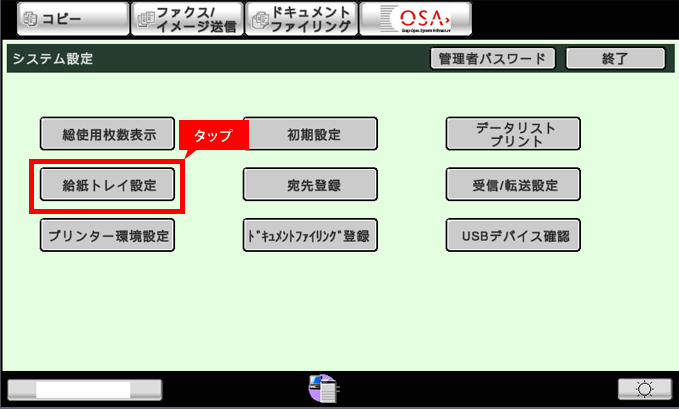
Task: Open ドキュメントファイリング登録 button
Action: (x=310, y=237)
